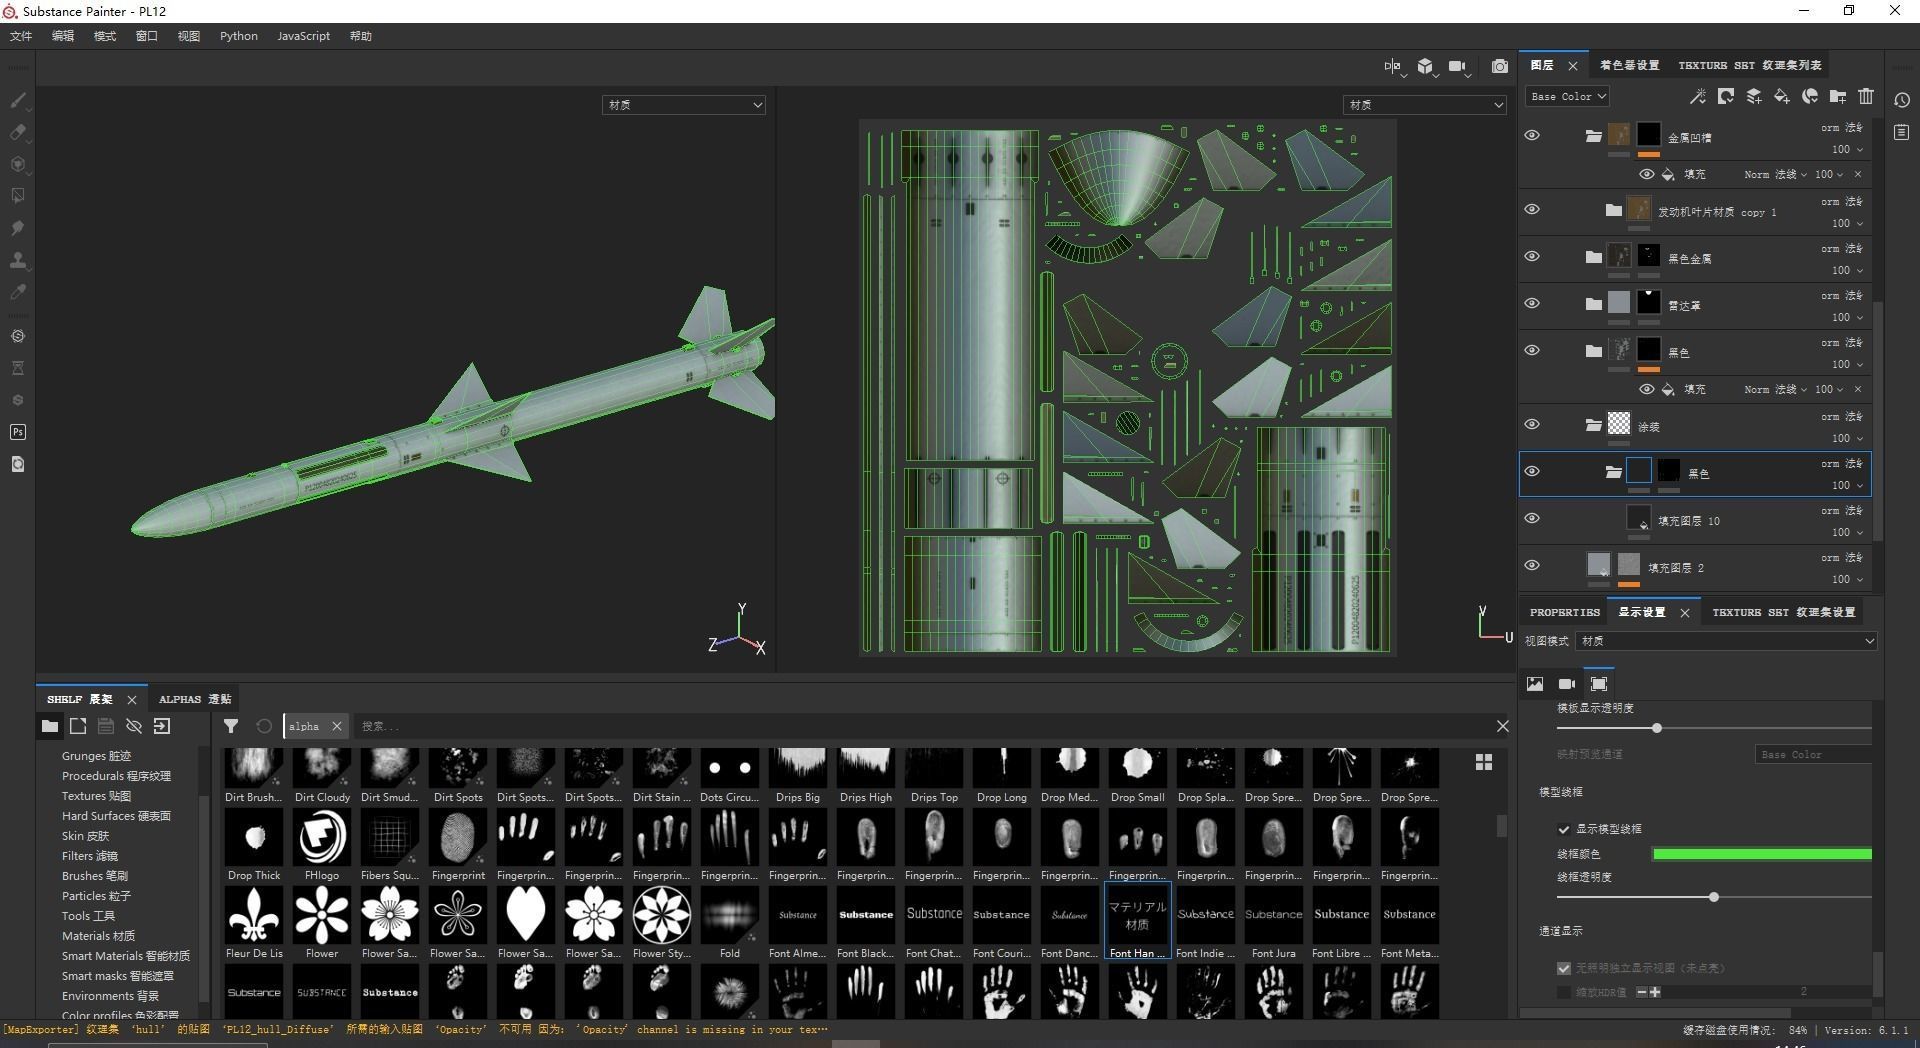Add a new paint layer via the layers toolbar
The width and height of the screenshot is (1920, 1048).
1753,96
